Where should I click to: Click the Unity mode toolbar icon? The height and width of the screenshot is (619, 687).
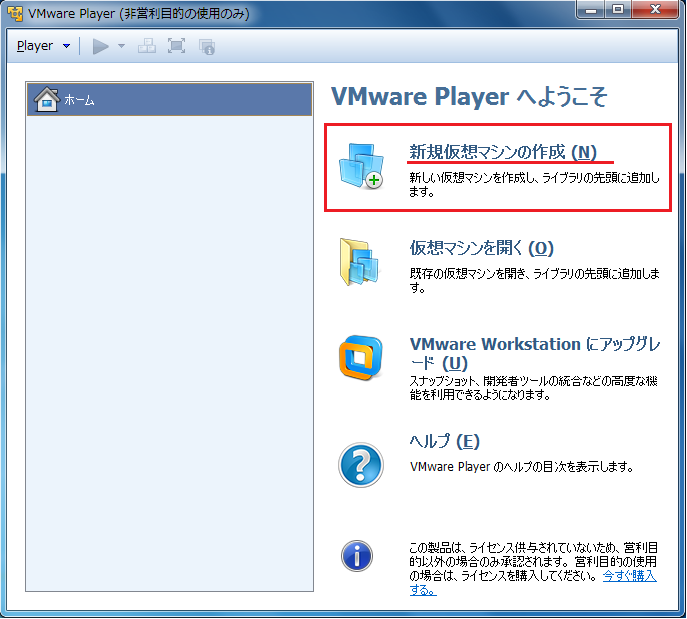click(207, 46)
